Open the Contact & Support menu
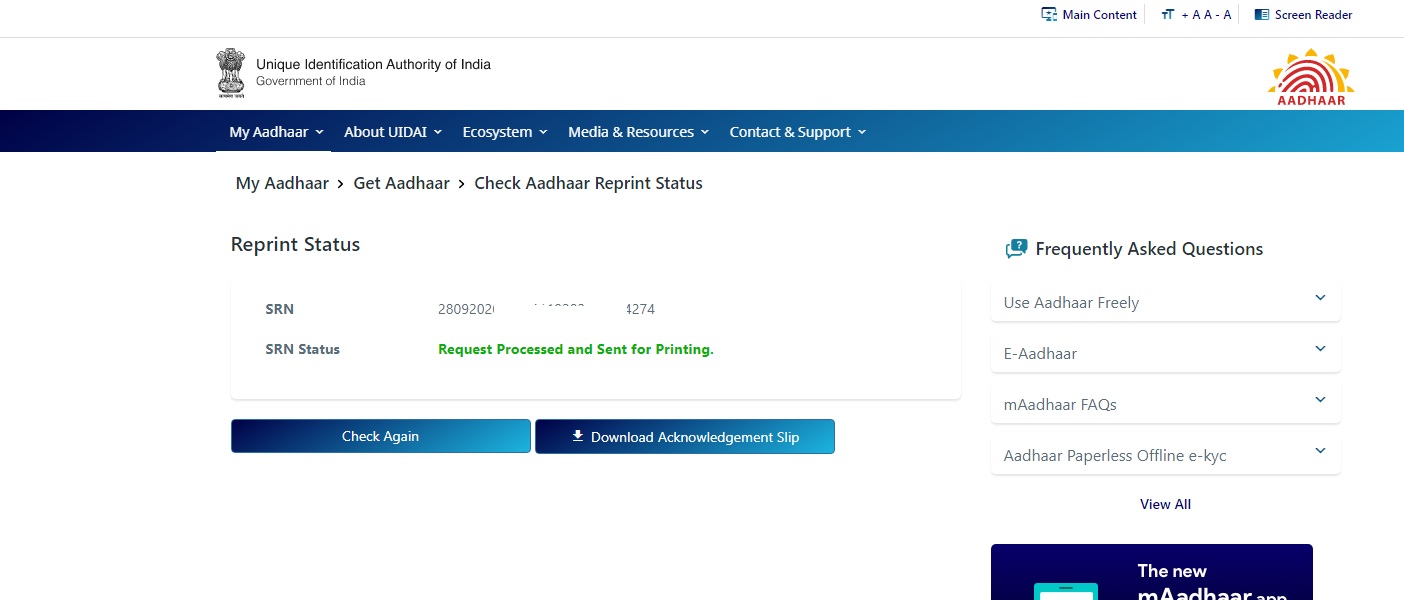The image size is (1404, 600). point(798,132)
